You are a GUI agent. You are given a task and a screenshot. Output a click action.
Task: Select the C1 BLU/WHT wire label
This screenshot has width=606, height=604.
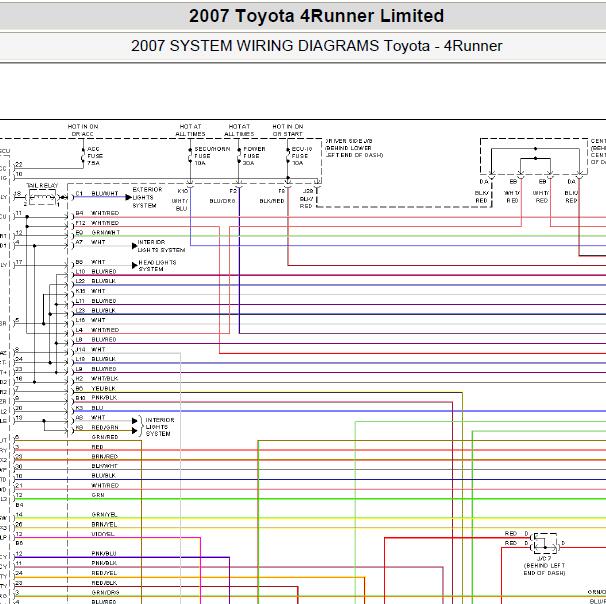click(97, 194)
